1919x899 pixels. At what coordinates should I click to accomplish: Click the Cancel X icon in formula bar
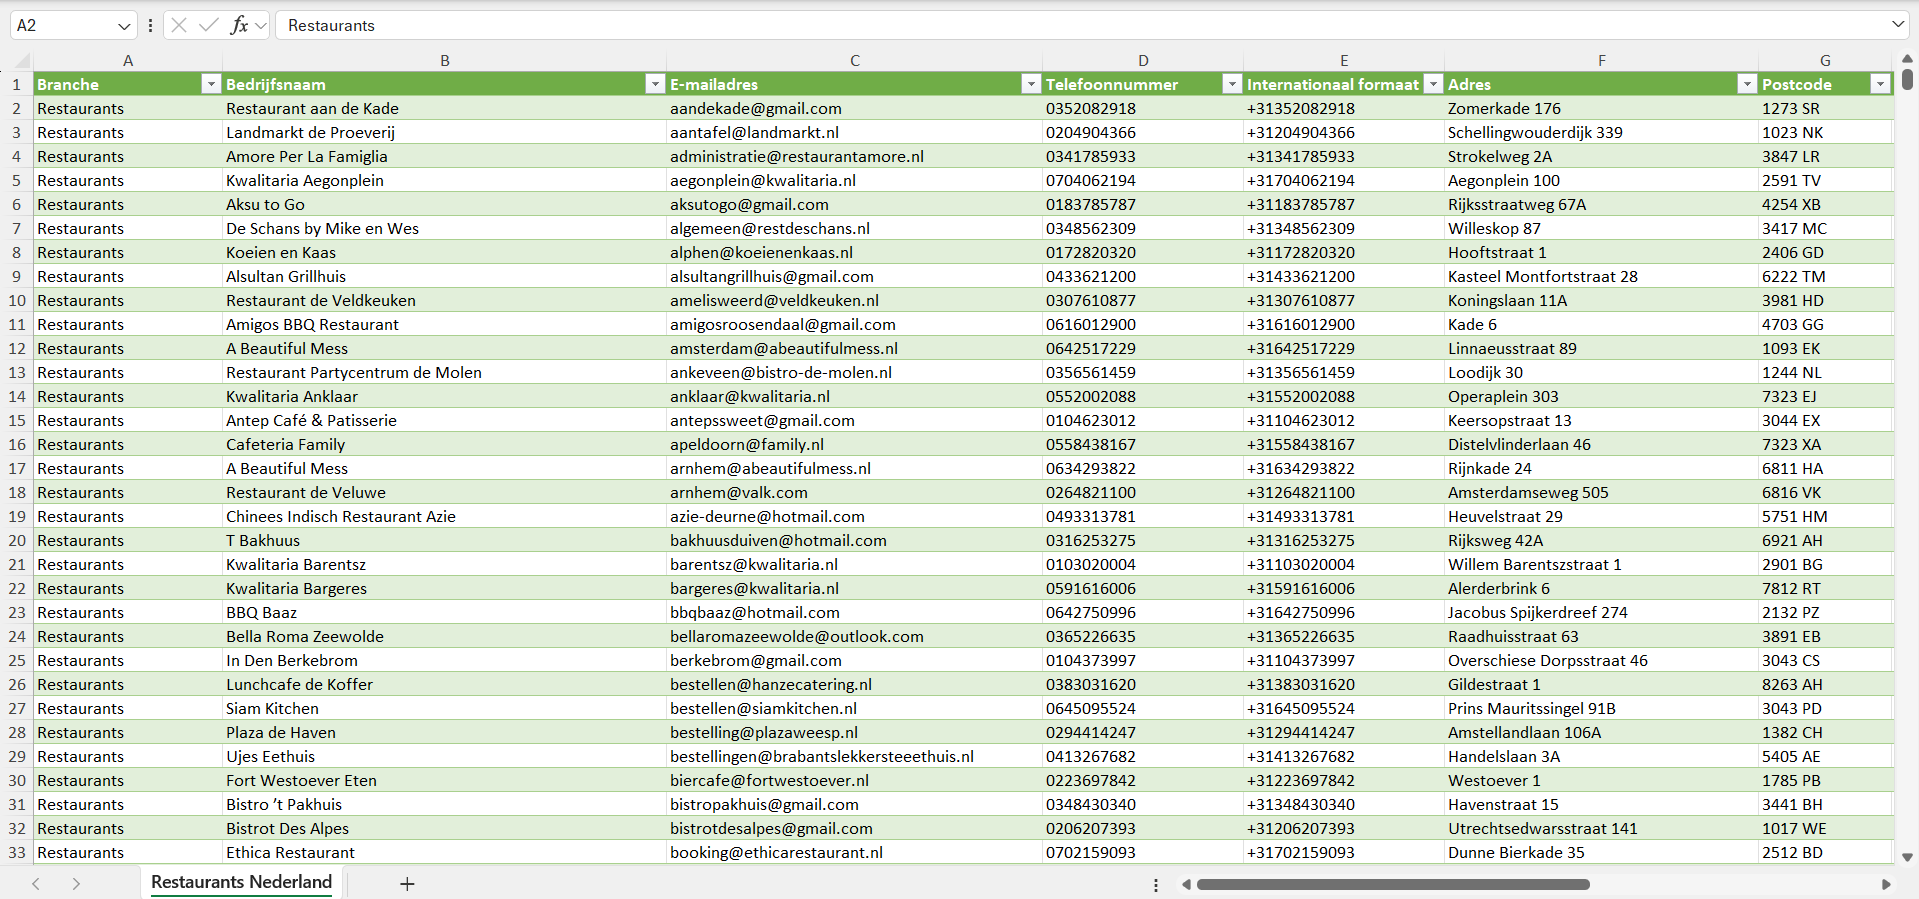pos(179,25)
